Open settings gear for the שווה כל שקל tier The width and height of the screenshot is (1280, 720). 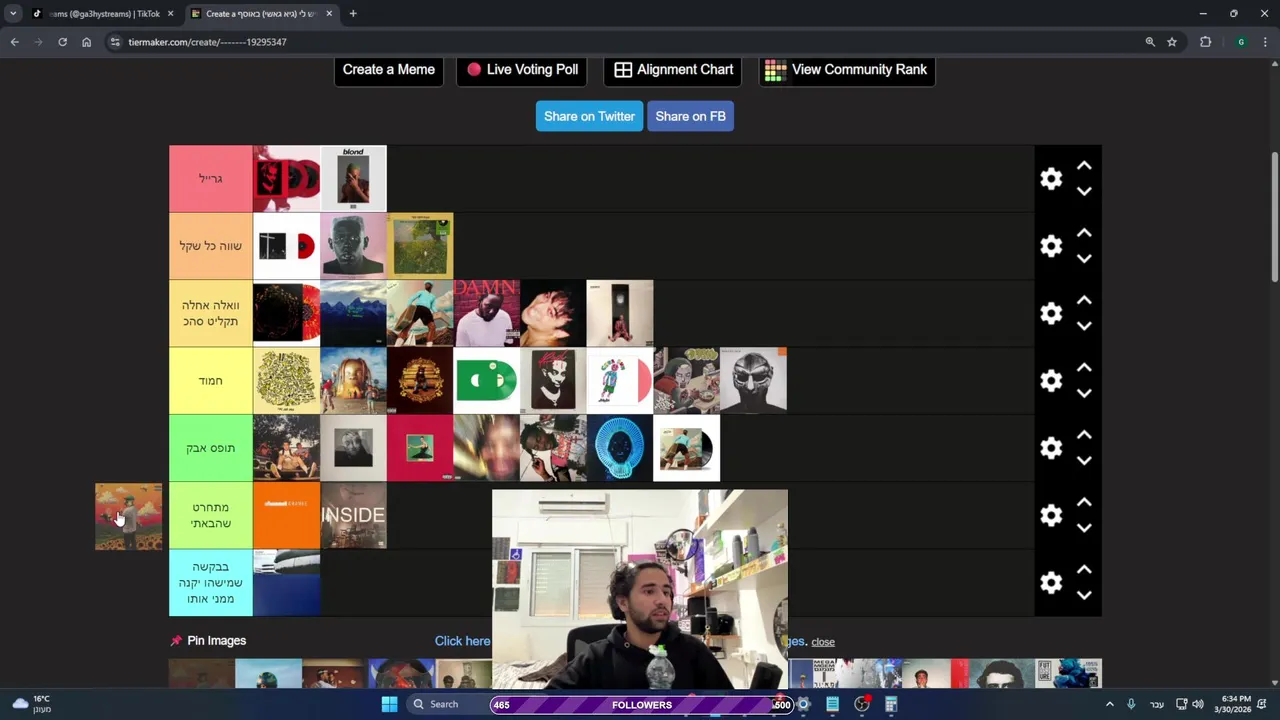pos(1051,246)
